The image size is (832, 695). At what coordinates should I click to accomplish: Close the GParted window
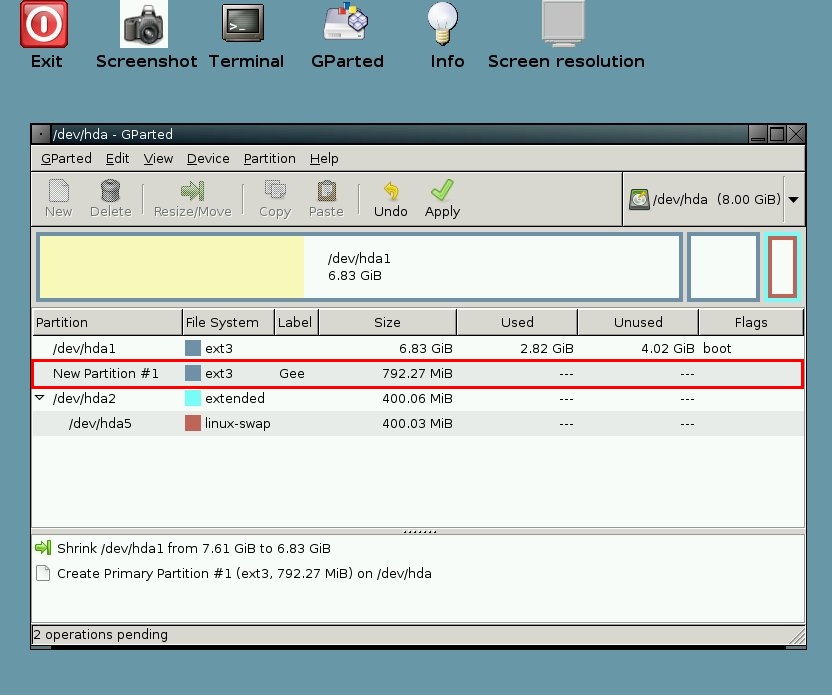pyautogui.click(x=796, y=134)
